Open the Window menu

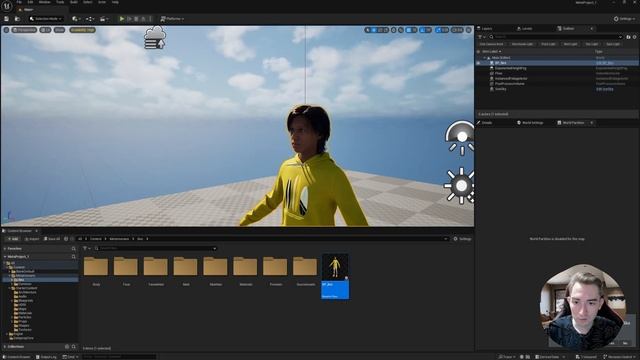click(44, 2)
